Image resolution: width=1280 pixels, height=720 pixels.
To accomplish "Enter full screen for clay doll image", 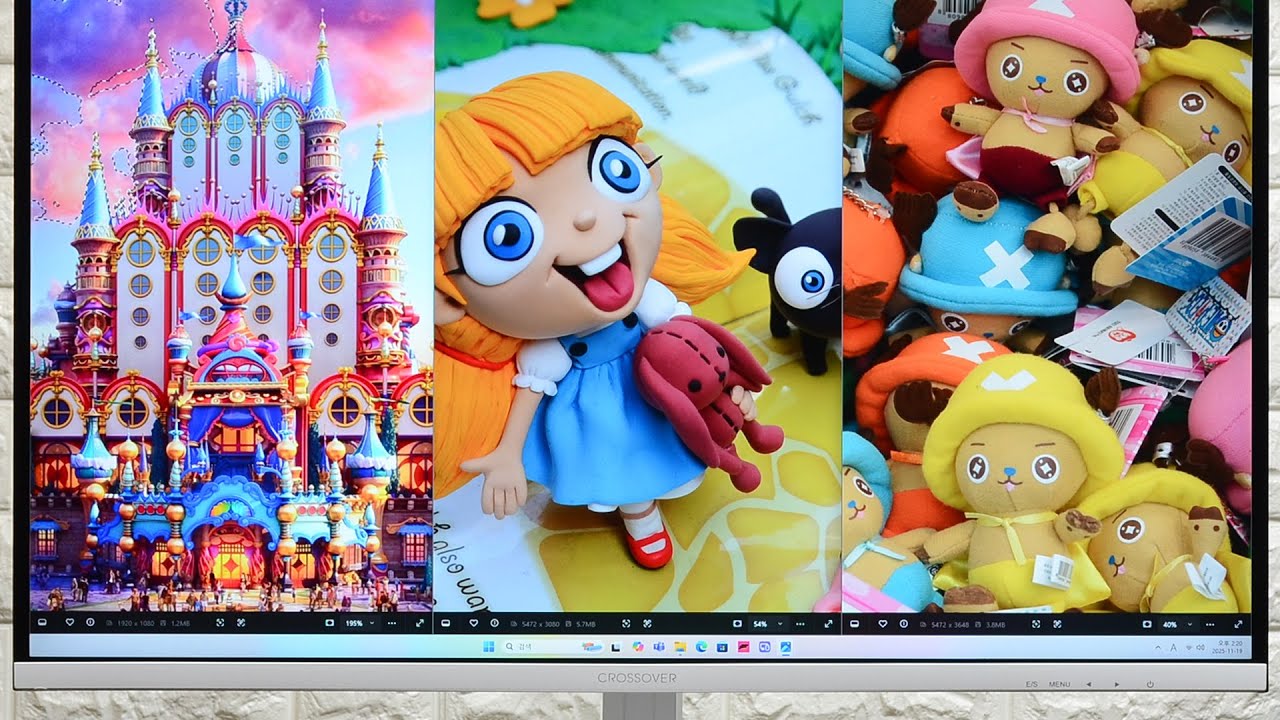I will [828, 624].
